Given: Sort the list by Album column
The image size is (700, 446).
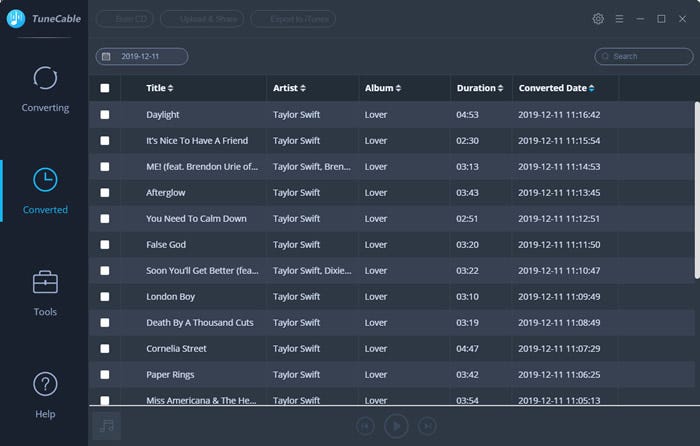Looking at the screenshot, I should coord(383,88).
